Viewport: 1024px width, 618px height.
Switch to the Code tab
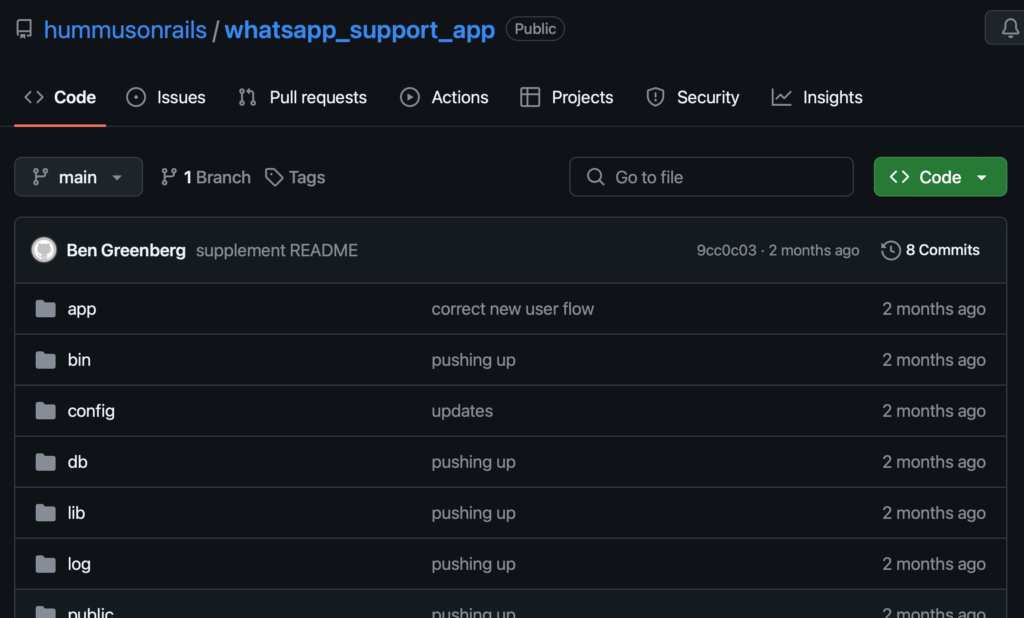[60, 97]
